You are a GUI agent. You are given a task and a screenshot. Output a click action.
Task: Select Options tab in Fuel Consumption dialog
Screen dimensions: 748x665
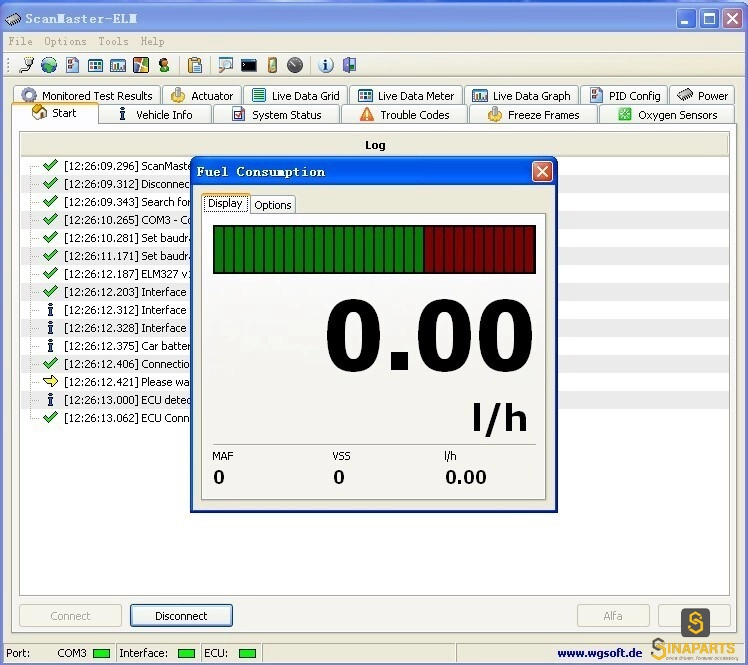[x=273, y=205]
